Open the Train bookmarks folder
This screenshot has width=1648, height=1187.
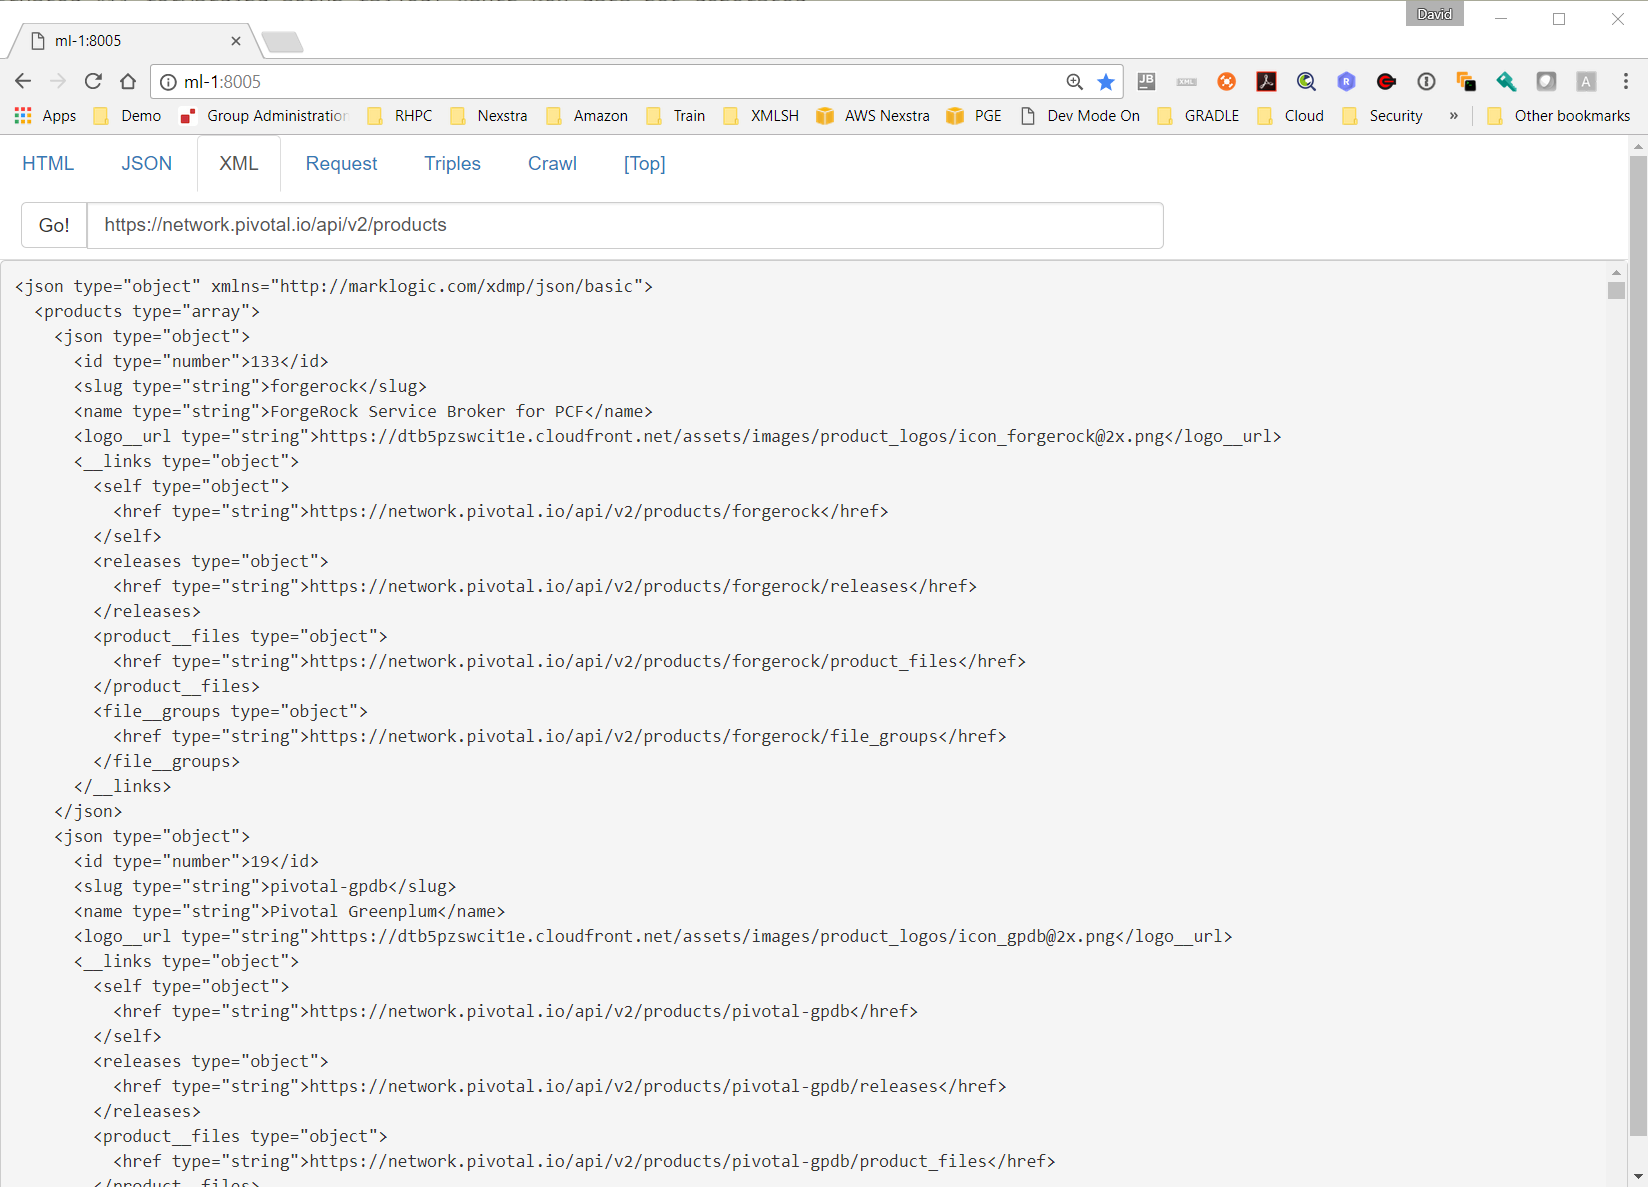click(676, 116)
